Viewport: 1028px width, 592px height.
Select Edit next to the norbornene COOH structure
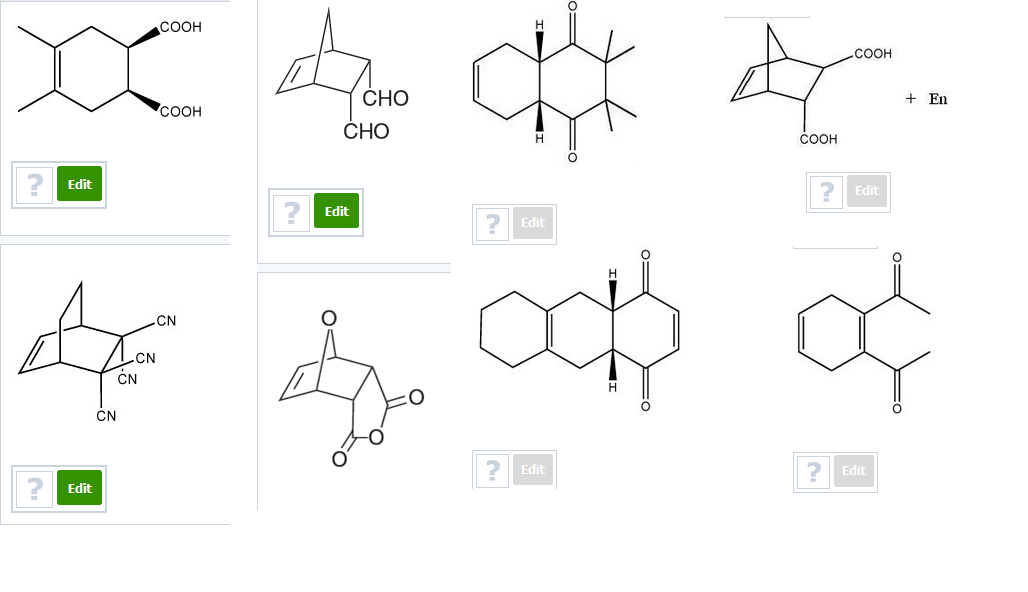866,191
